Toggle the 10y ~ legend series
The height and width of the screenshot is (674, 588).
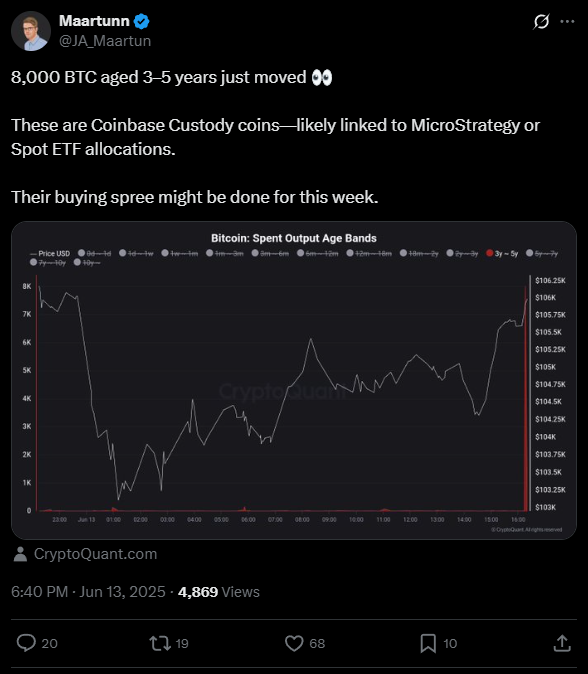coord(87,262)
